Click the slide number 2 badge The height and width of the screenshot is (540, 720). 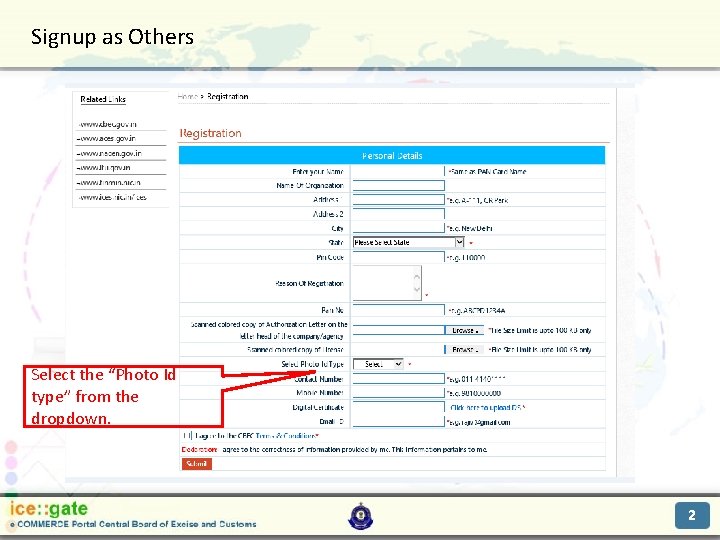(692, 515)
